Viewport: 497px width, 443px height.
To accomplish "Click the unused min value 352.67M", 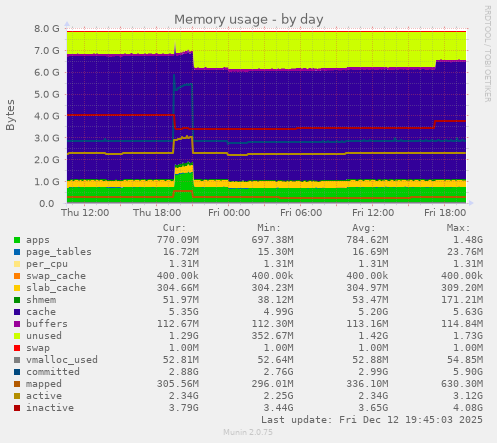I will (272, 336).
